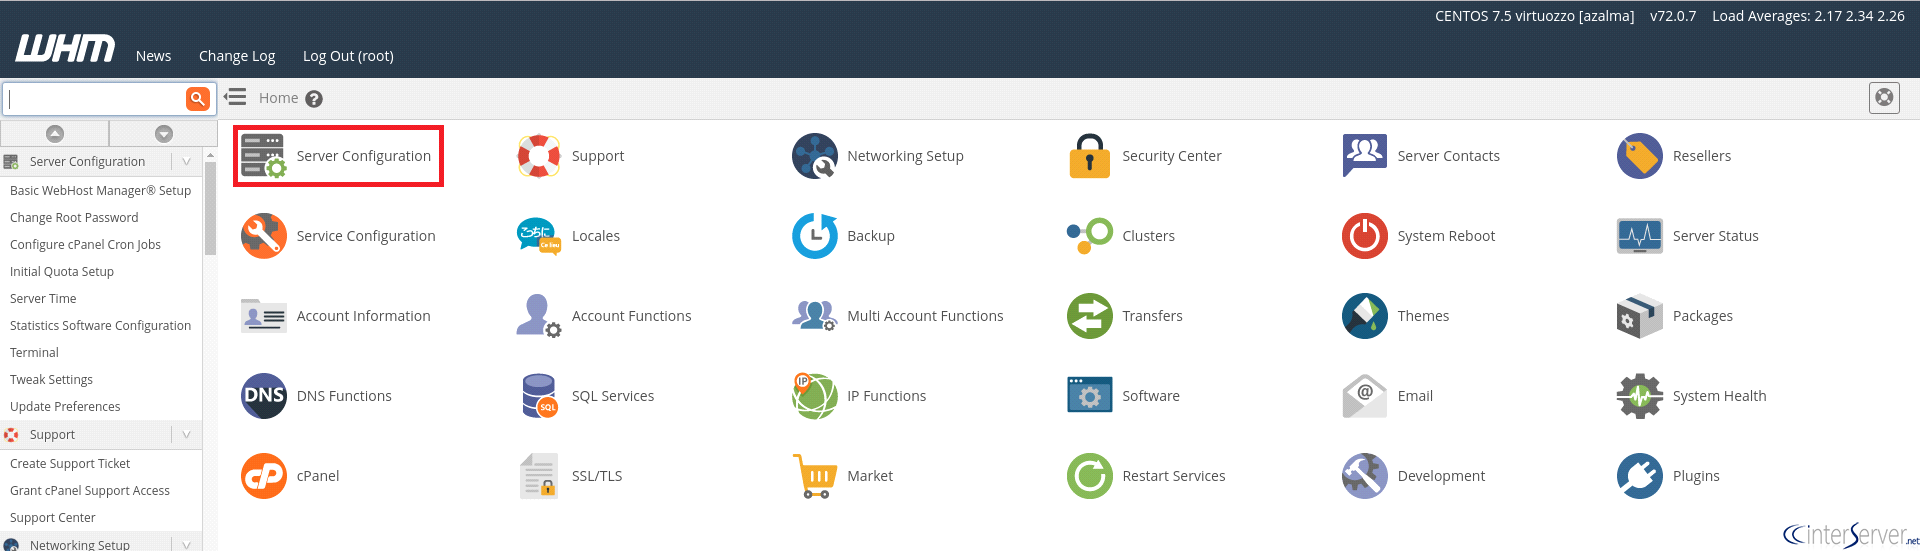
Task: Open the Account Functions icon
Action: pos(539,316)
